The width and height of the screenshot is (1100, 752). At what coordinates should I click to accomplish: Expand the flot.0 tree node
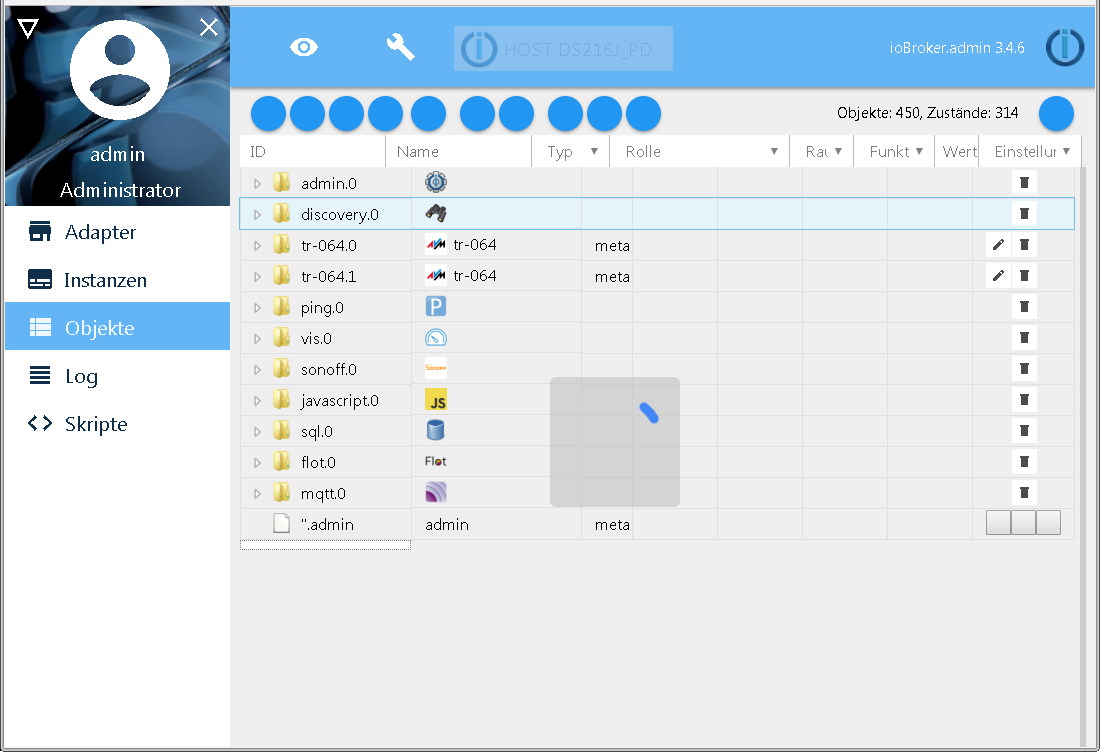point(257,462)
